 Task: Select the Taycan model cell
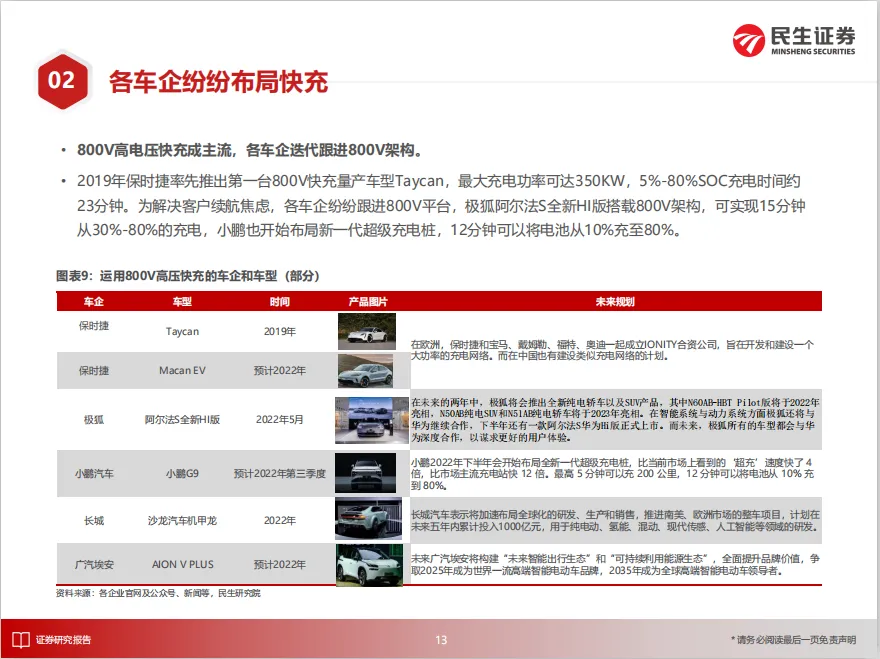(182, 331)
